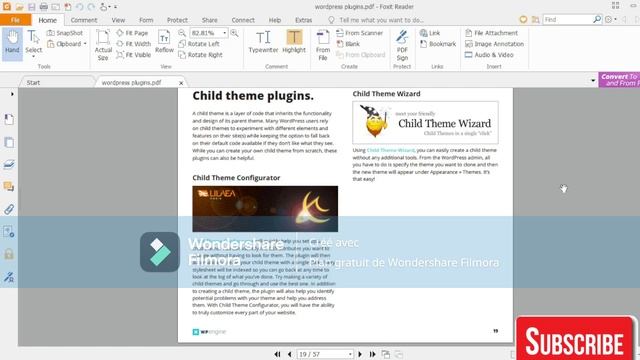Click the Open folder icon in quick toolbar
This screenshot has height=360, width=640.
click(19, 7)
